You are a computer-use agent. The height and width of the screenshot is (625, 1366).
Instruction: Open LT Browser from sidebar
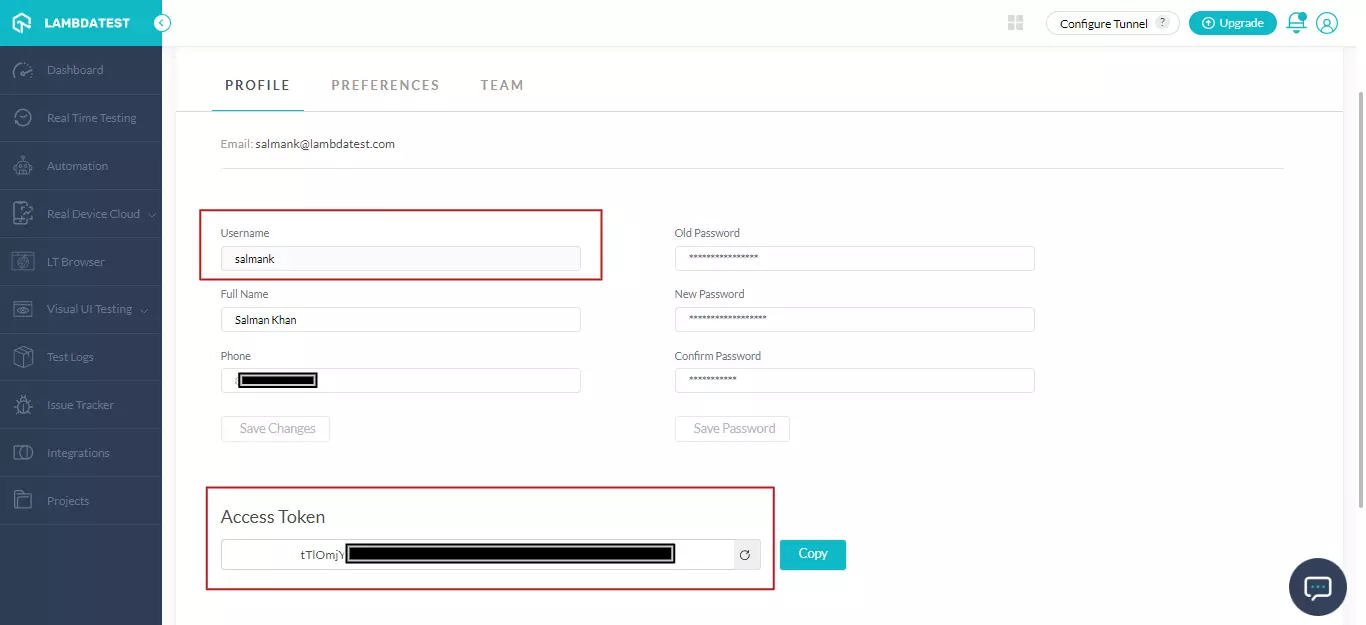[x=75, y=262]
